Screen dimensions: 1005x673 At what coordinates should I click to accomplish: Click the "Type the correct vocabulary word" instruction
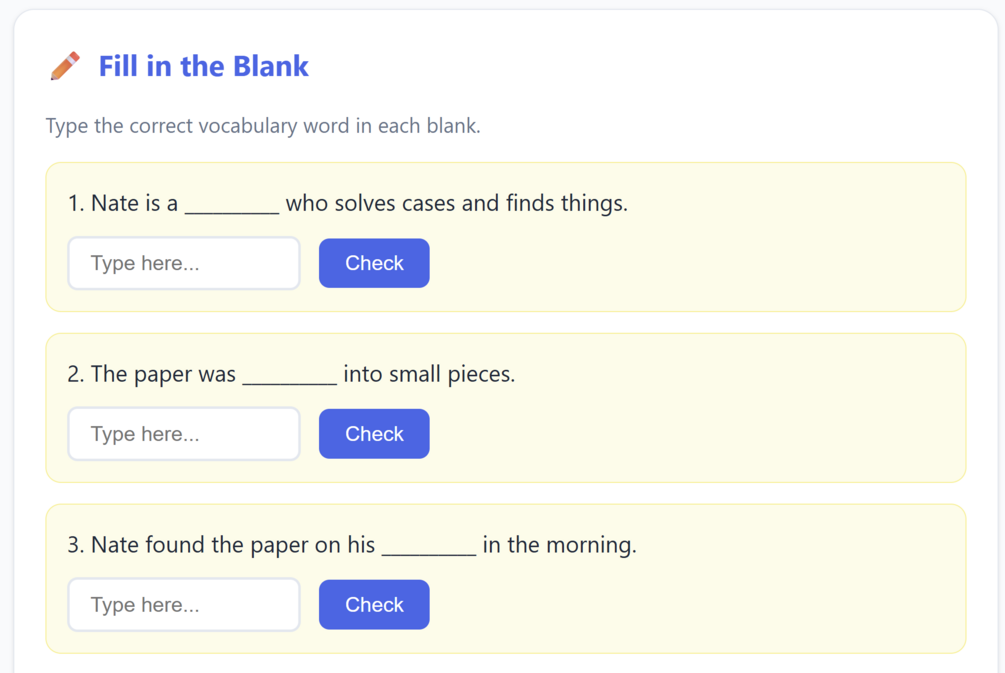263,126
